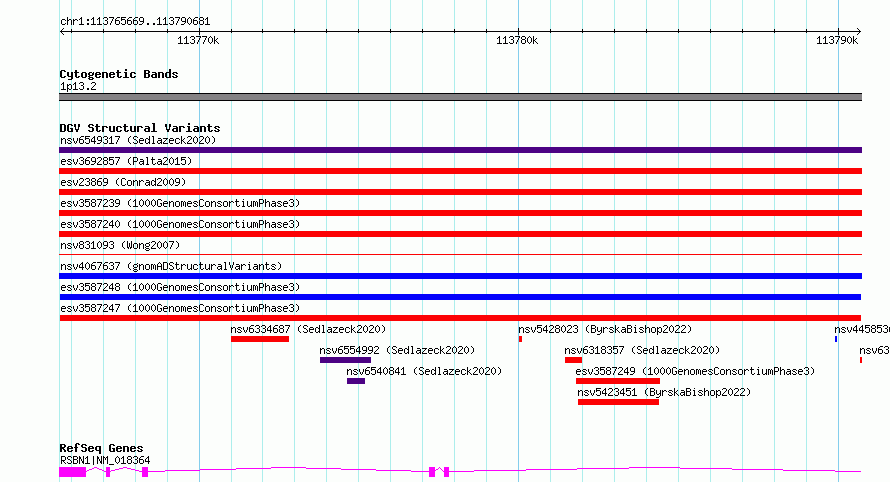
Task: Click the thin red nsv831093 line
Action: click(460, 254)
